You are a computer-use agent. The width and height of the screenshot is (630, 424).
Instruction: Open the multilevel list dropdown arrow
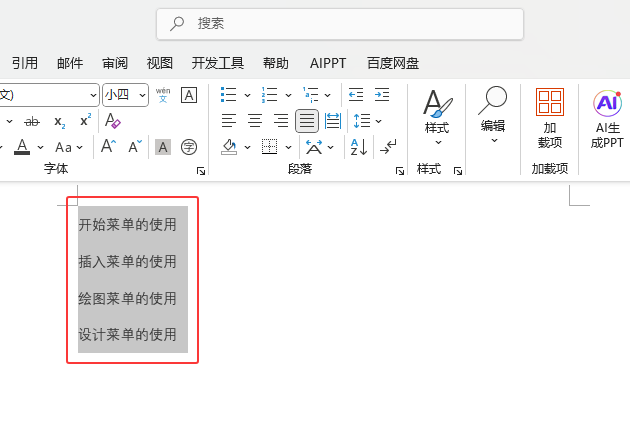click(x=327, y=95)
